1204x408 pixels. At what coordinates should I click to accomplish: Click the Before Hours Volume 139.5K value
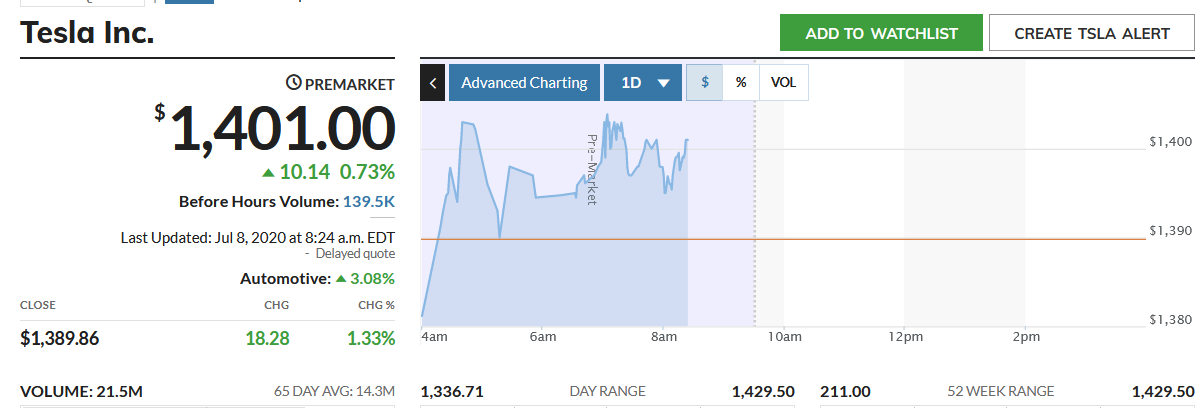(x=369, y=202)
